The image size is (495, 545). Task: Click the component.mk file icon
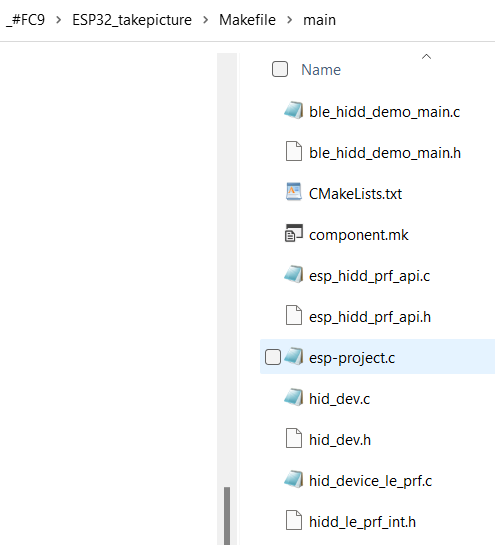click(293, 233)
